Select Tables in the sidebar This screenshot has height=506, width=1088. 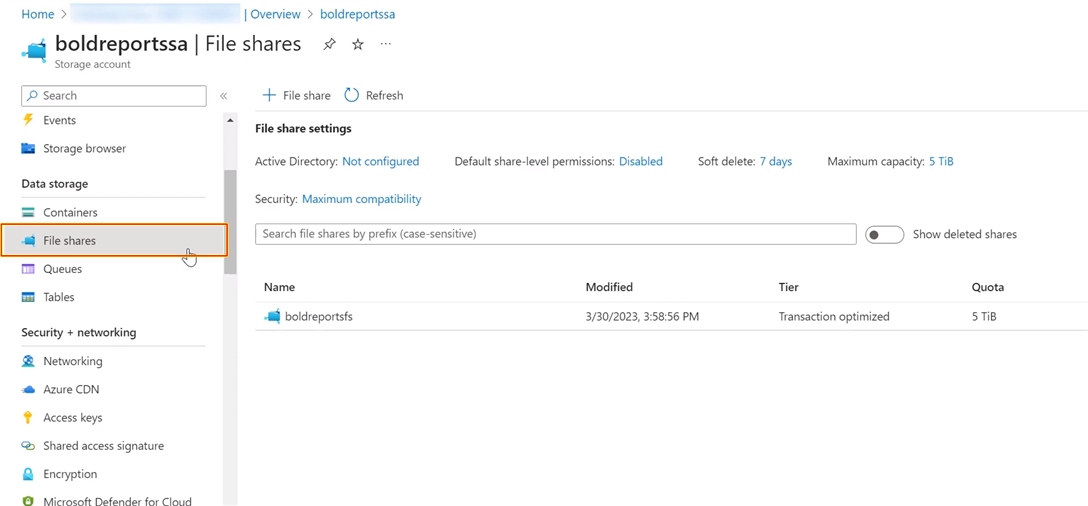click(x=59, y=297)
